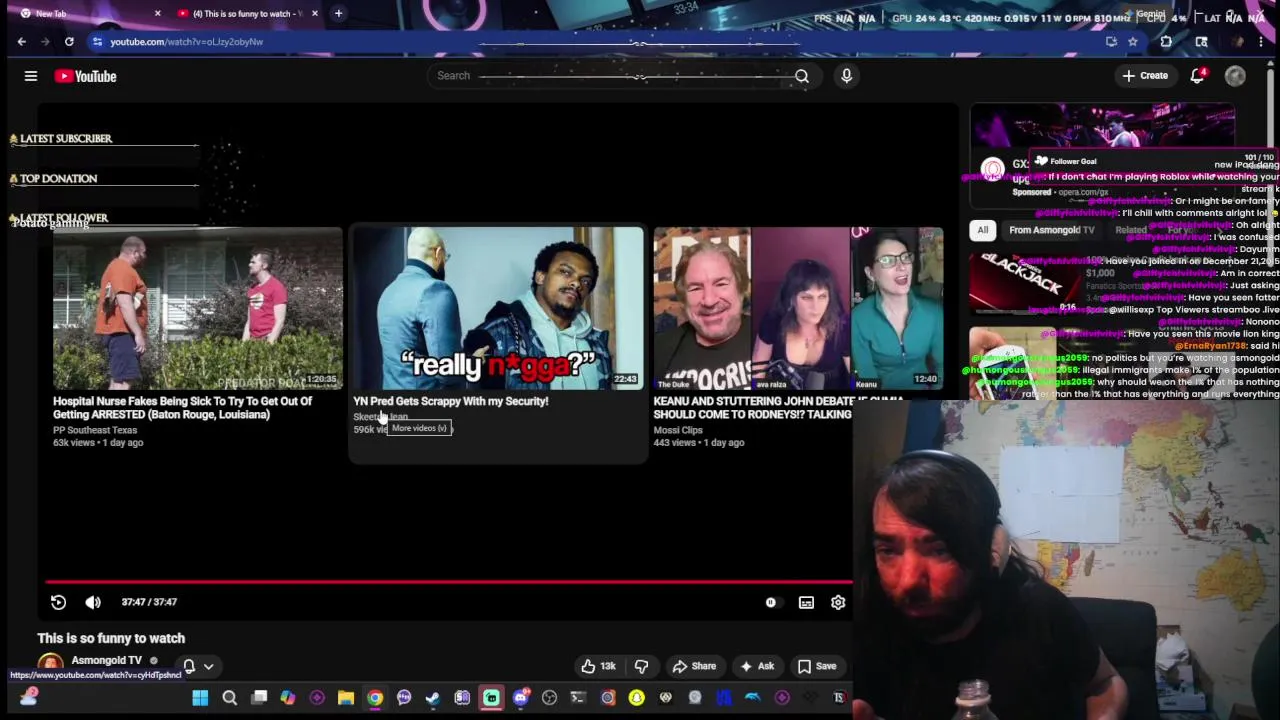Image resolution: width=1280 pixels, height=720 pixels.
Task: Click the Create button
Action: (x=1145, y=76)
